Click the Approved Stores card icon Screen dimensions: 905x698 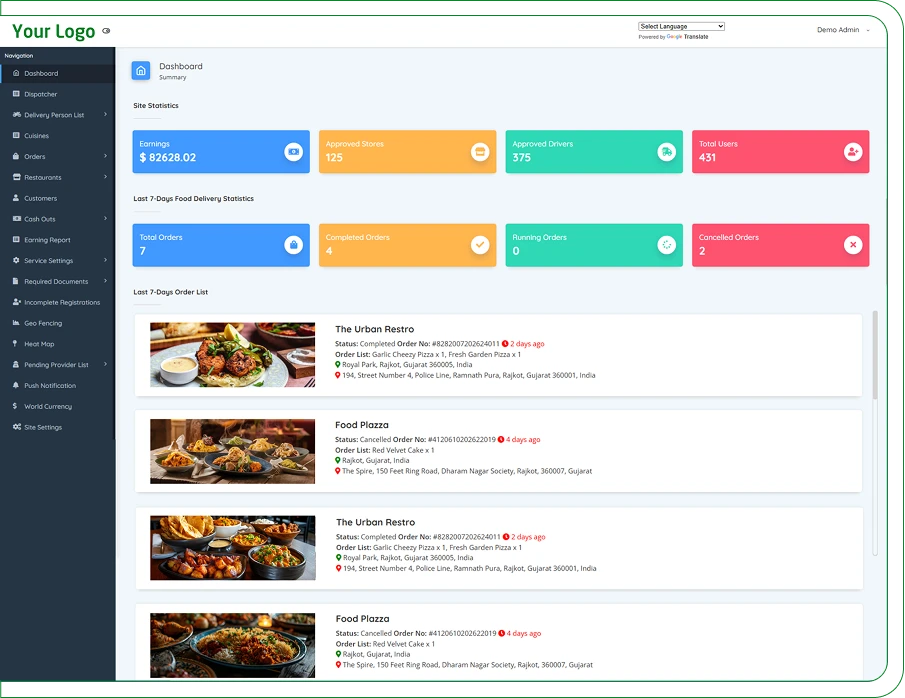(x=480, y=152)
